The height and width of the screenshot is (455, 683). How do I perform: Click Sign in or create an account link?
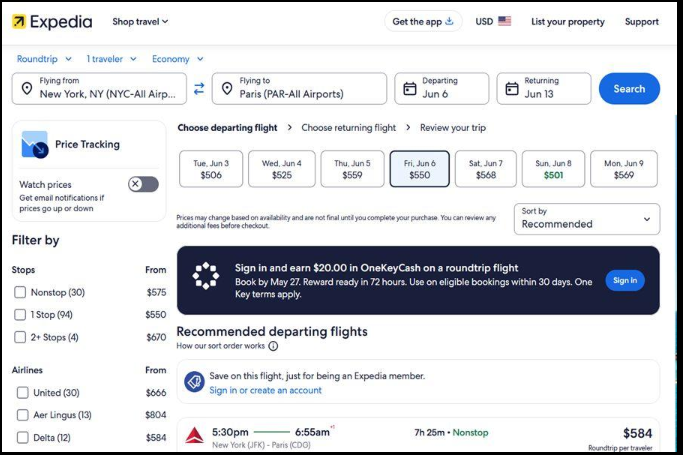(x=265, y=390)
